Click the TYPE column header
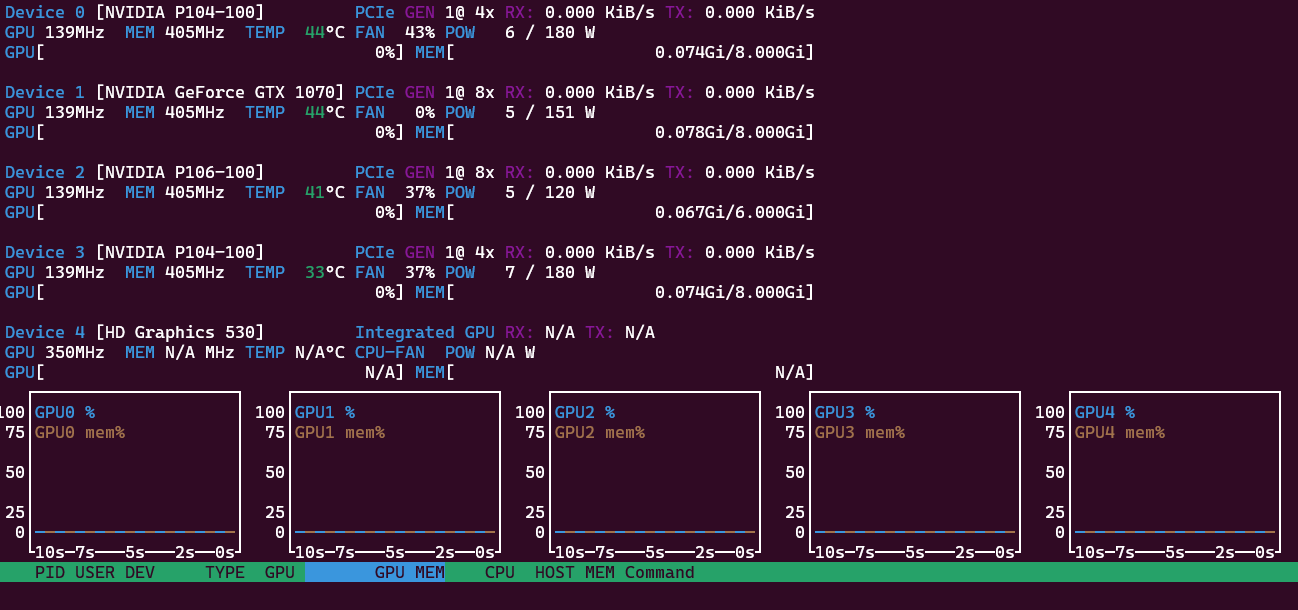Image resolution: width=1298 pixels, height=610 pixels. coord(225,573)
